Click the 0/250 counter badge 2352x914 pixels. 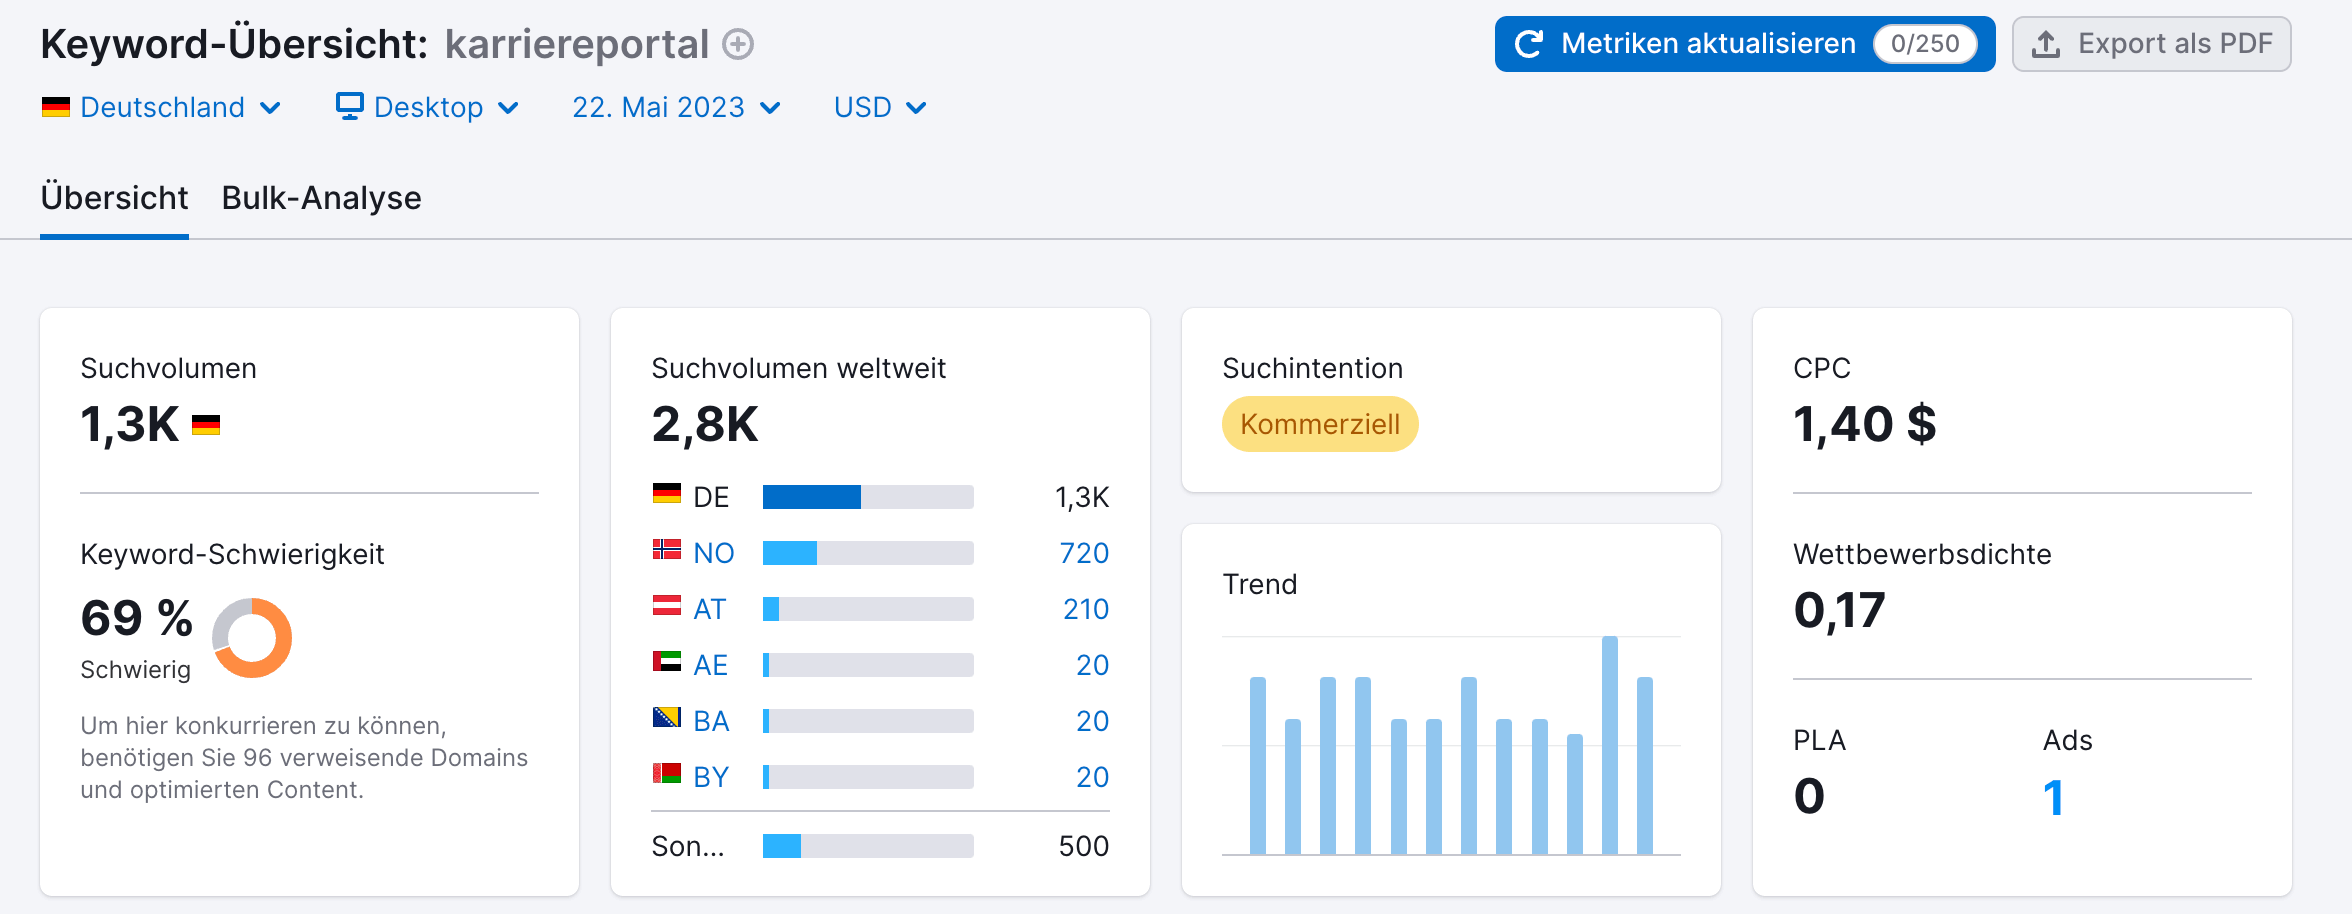[x=1925, y=44]
